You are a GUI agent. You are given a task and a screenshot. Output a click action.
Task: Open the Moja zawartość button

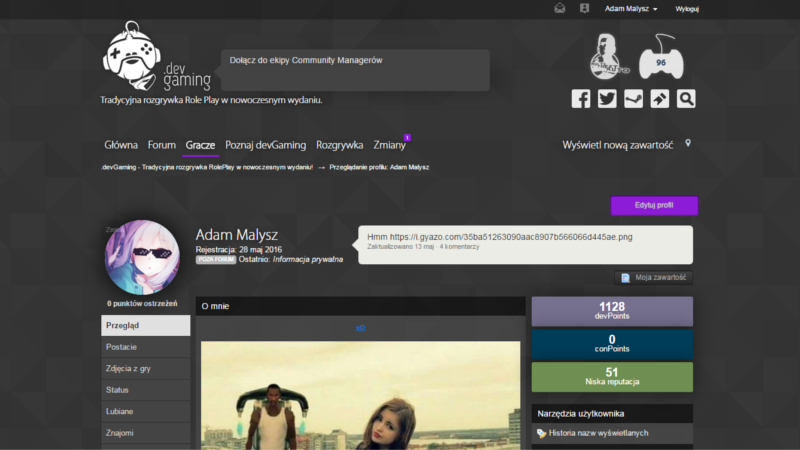pyautogui.click(x=654, y=278)
